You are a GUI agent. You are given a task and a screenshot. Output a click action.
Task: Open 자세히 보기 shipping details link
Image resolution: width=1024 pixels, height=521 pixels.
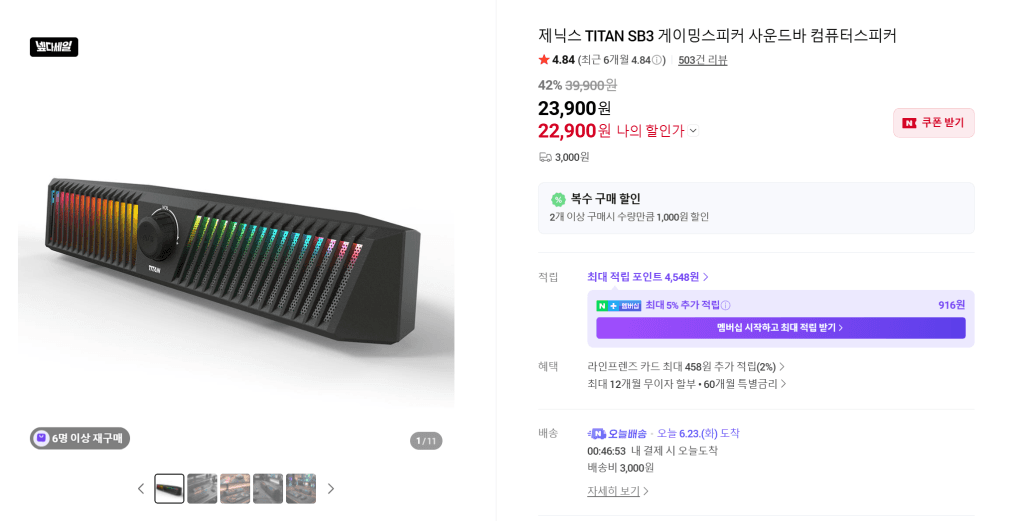click(x=618, y=491)
